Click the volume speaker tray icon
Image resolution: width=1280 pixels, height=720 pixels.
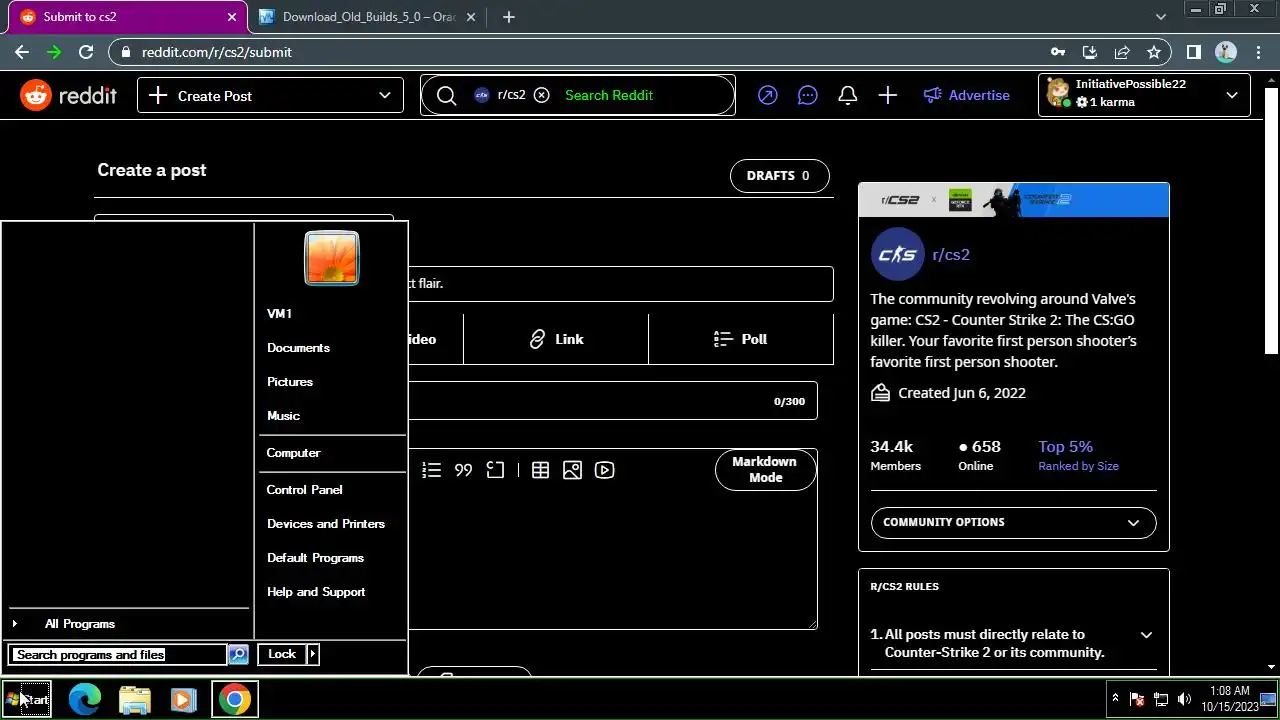[x=1185, y=699]
